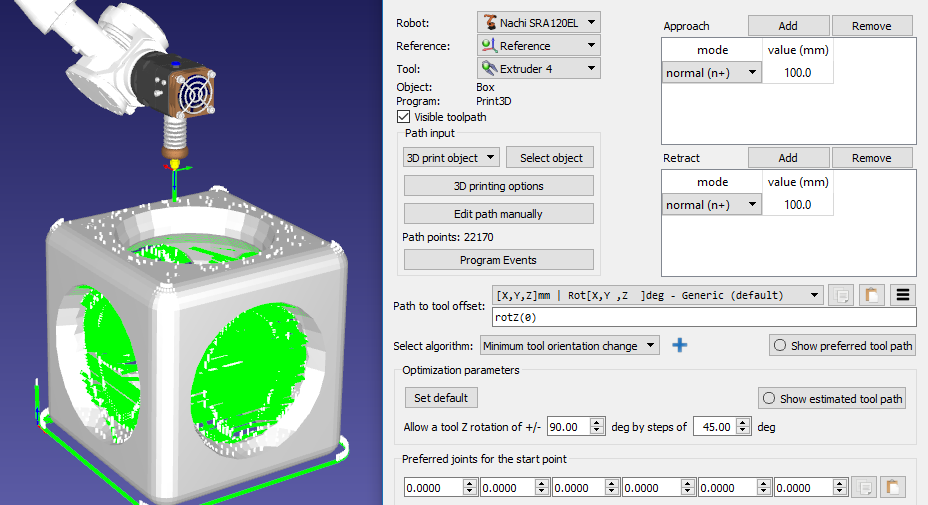
Task: Click the rotZ(0) tool offset text field
Action: (x=703, y=318)
